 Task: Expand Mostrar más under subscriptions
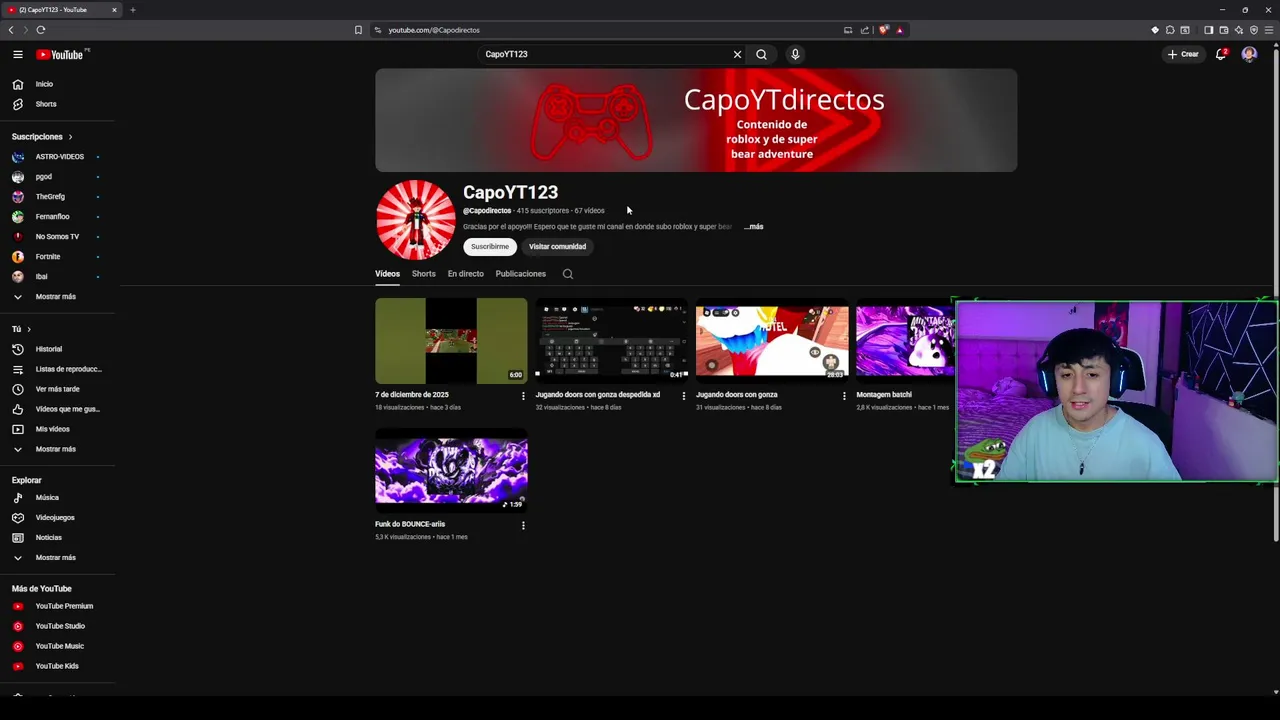57,297
